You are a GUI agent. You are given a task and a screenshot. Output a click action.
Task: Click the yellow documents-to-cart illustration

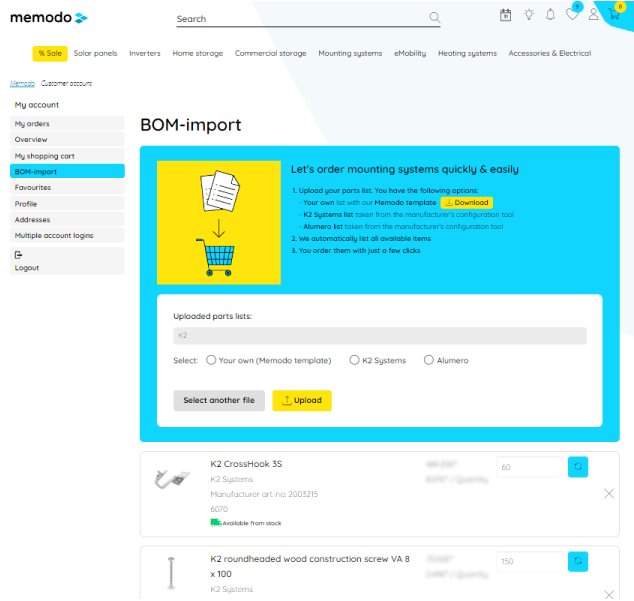219,222
